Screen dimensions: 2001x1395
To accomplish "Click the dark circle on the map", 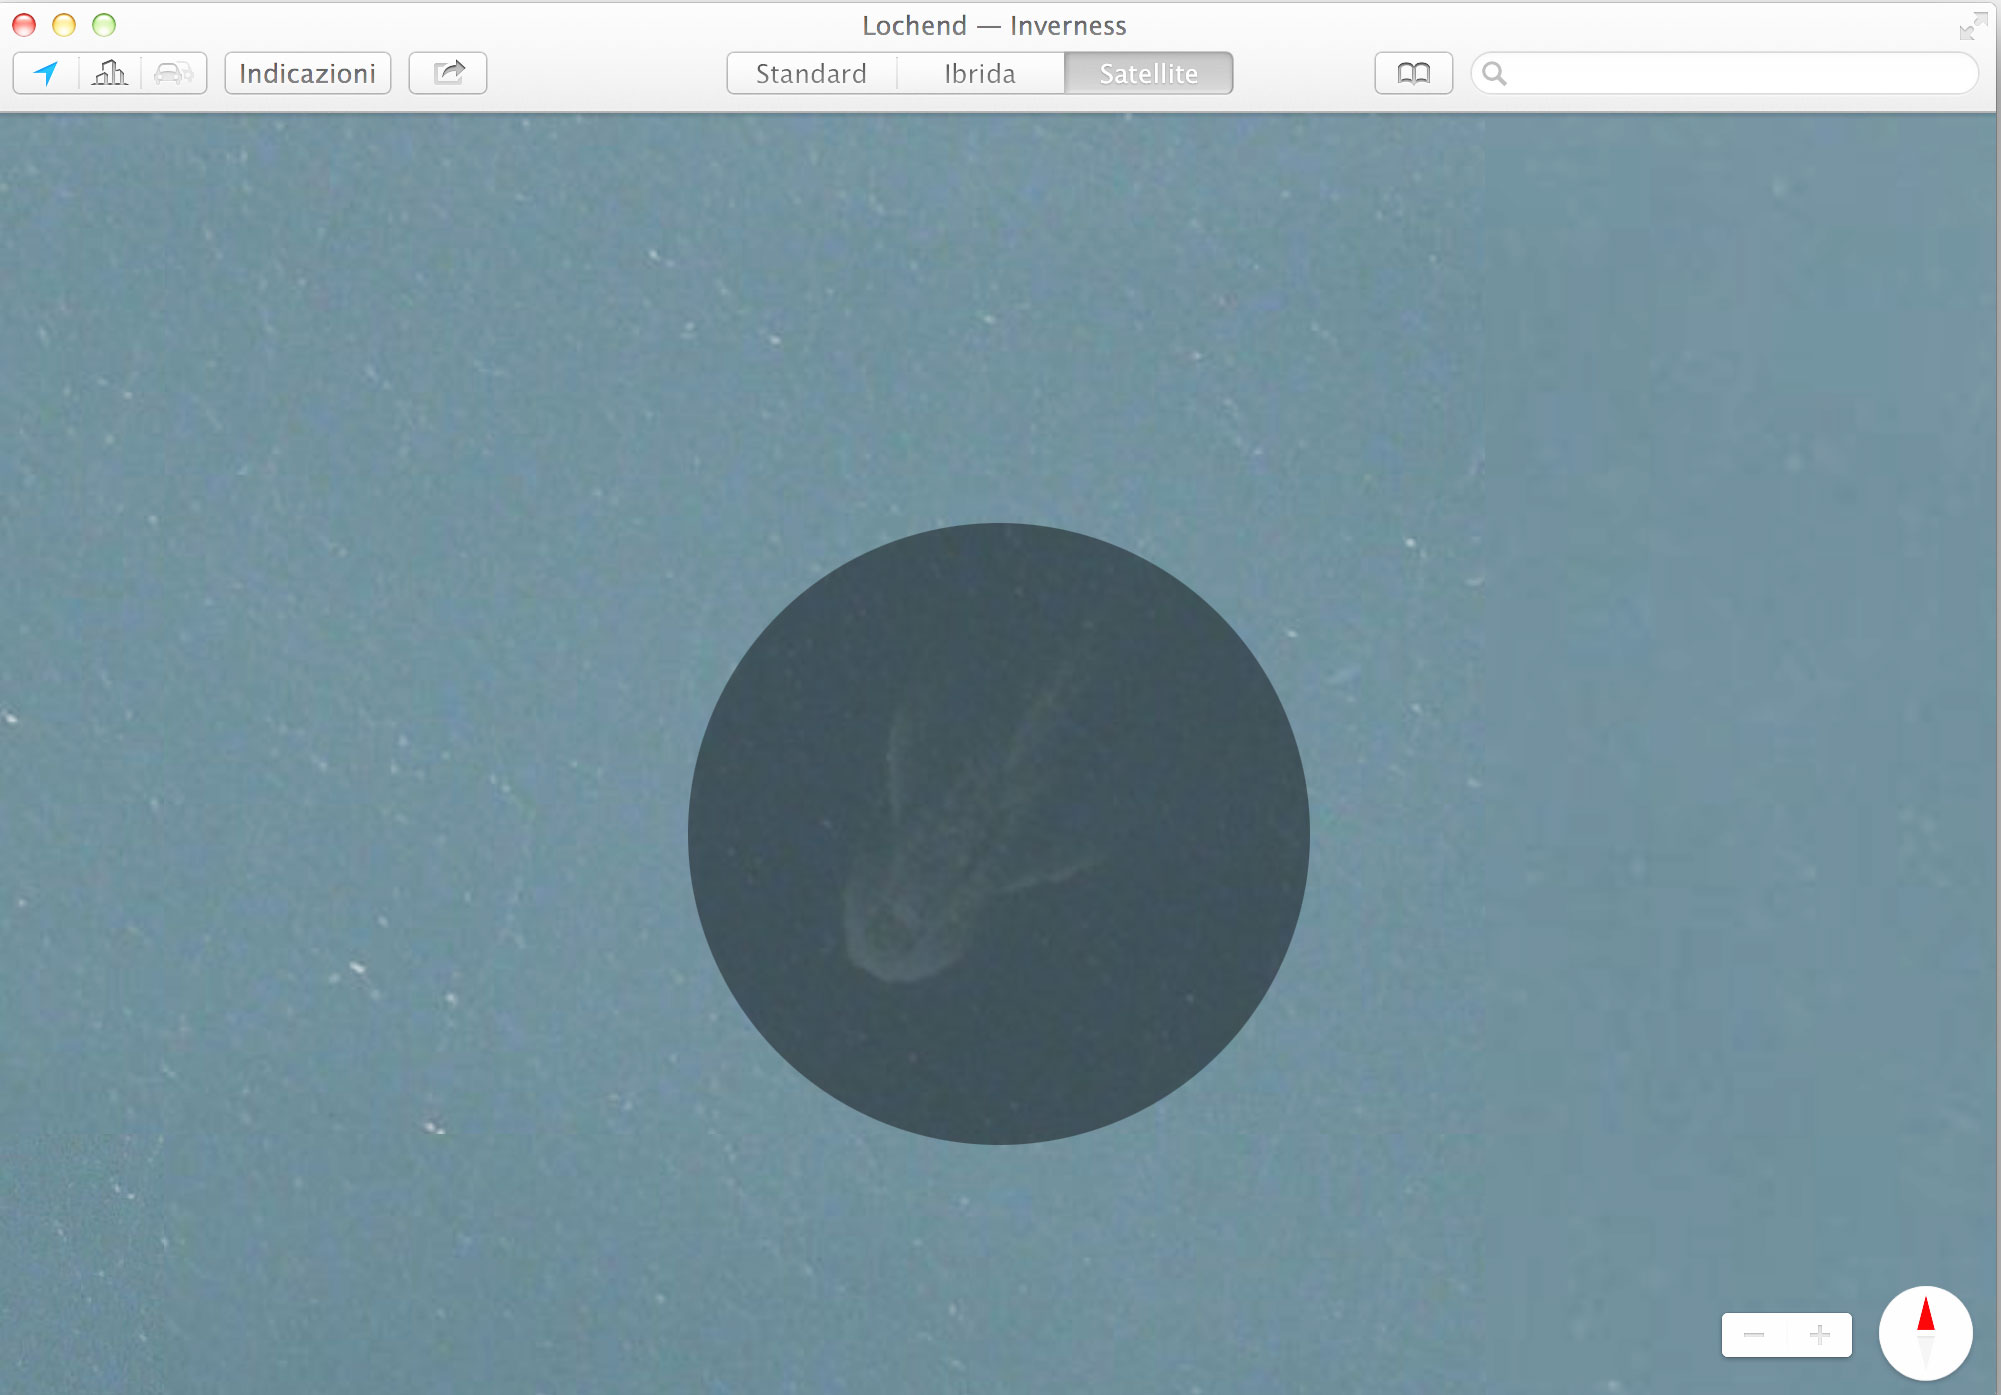I will click(x=998, y=833).
